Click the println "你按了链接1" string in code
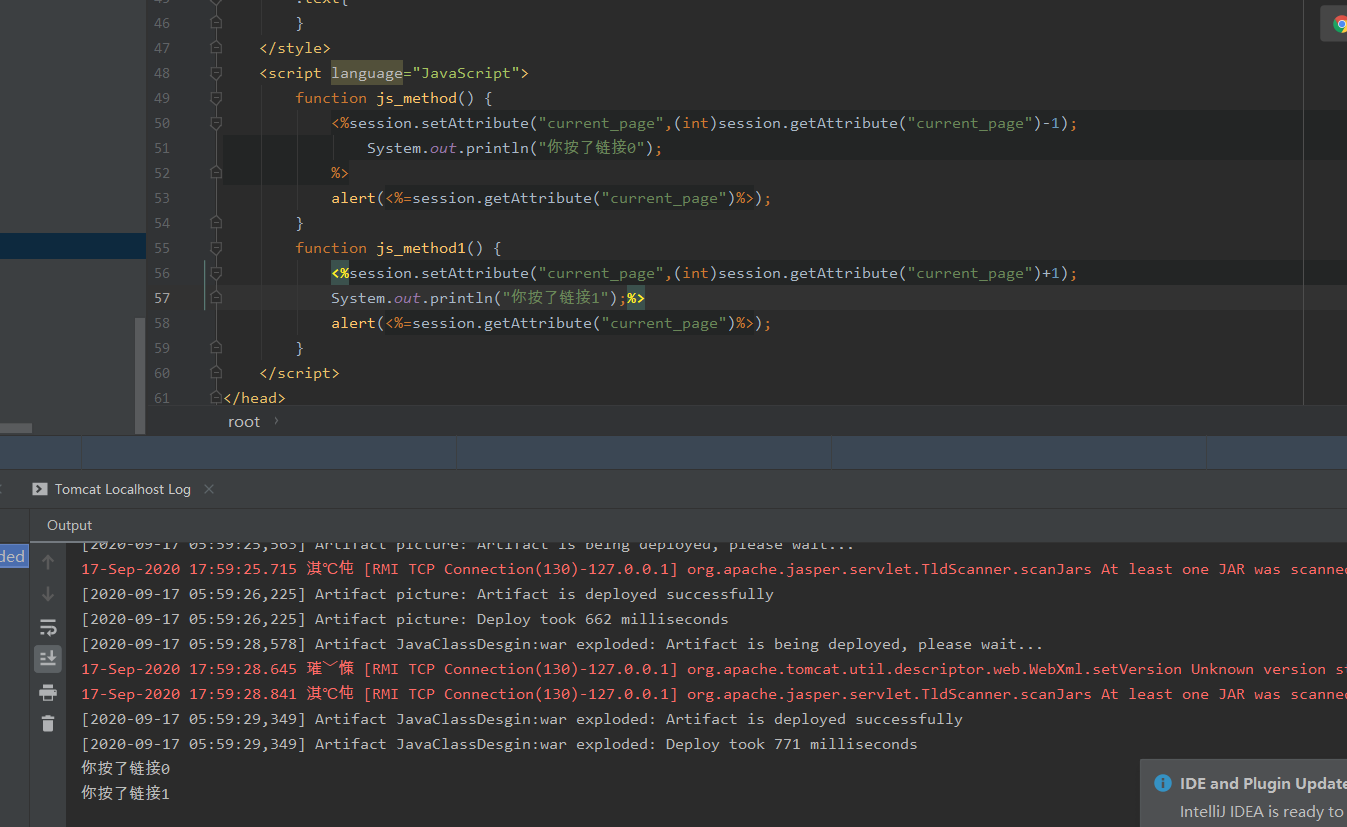The height and width of the screenshot is (827, 1347). (x=555, y=298)
